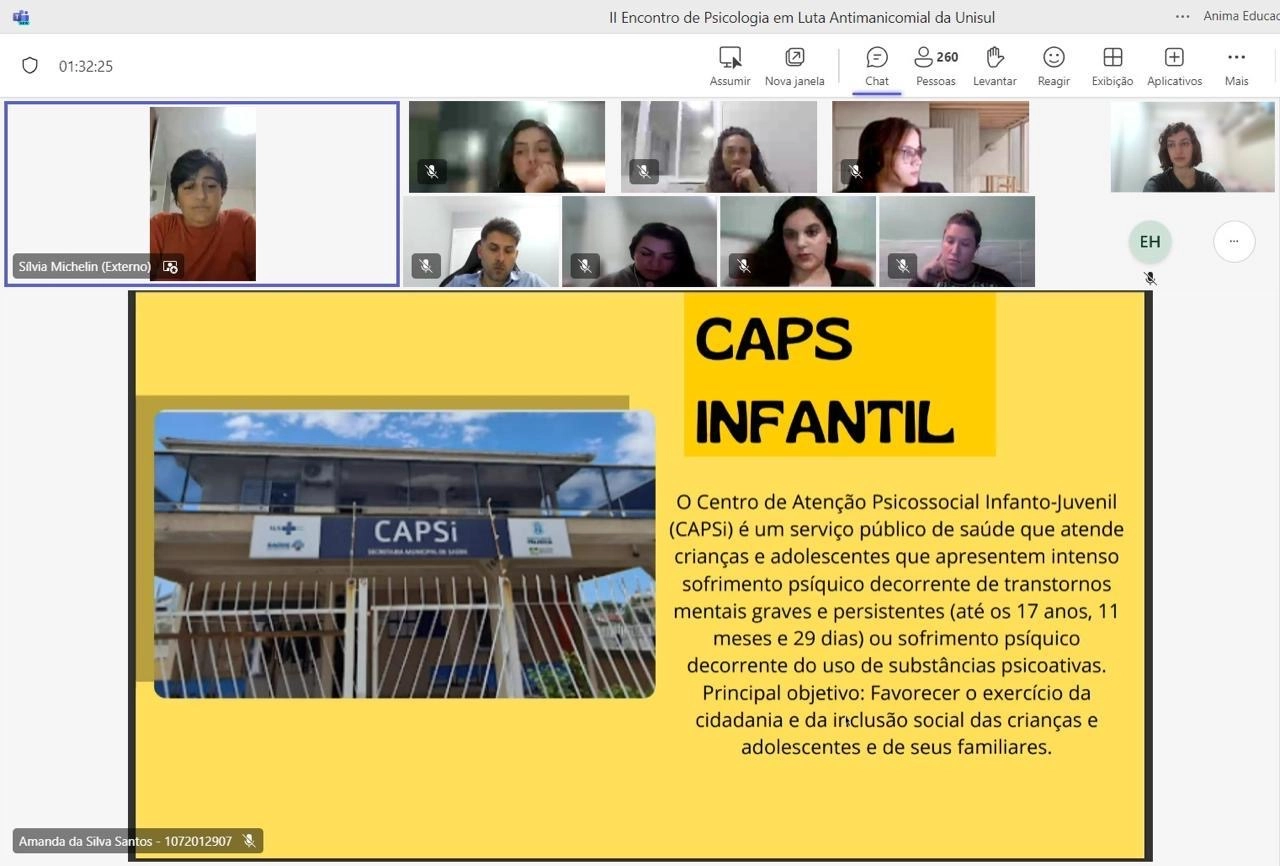Click the meeting title text

point(802,17)
